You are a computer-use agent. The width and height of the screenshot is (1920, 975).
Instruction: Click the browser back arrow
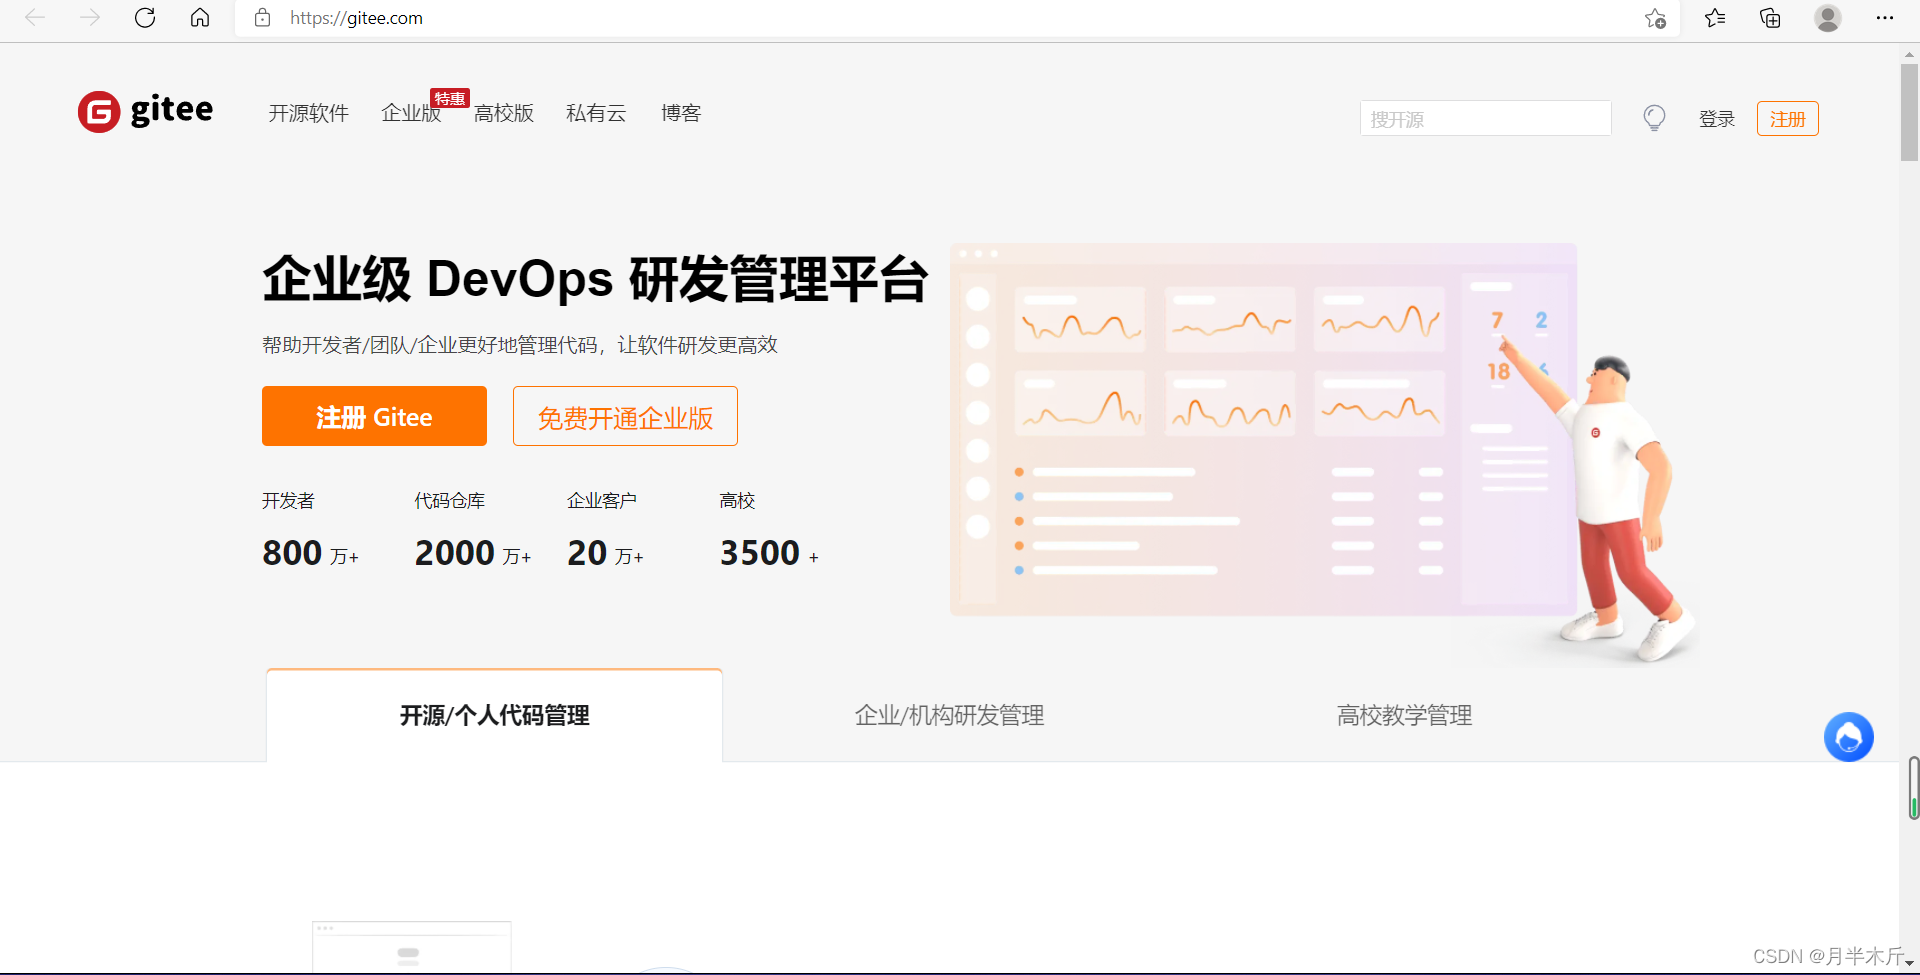pyautogui.click(x=35, y=18)
